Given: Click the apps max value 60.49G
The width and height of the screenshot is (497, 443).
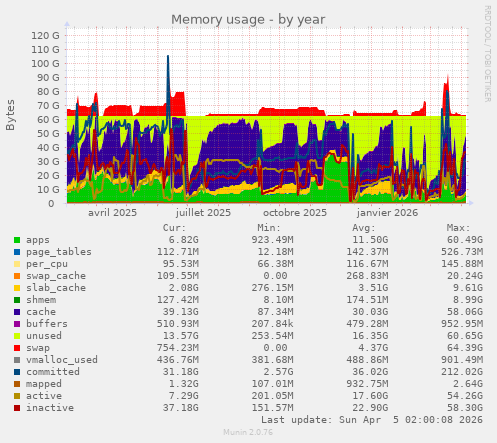Looking at the screenshot, I should point(465,240).
